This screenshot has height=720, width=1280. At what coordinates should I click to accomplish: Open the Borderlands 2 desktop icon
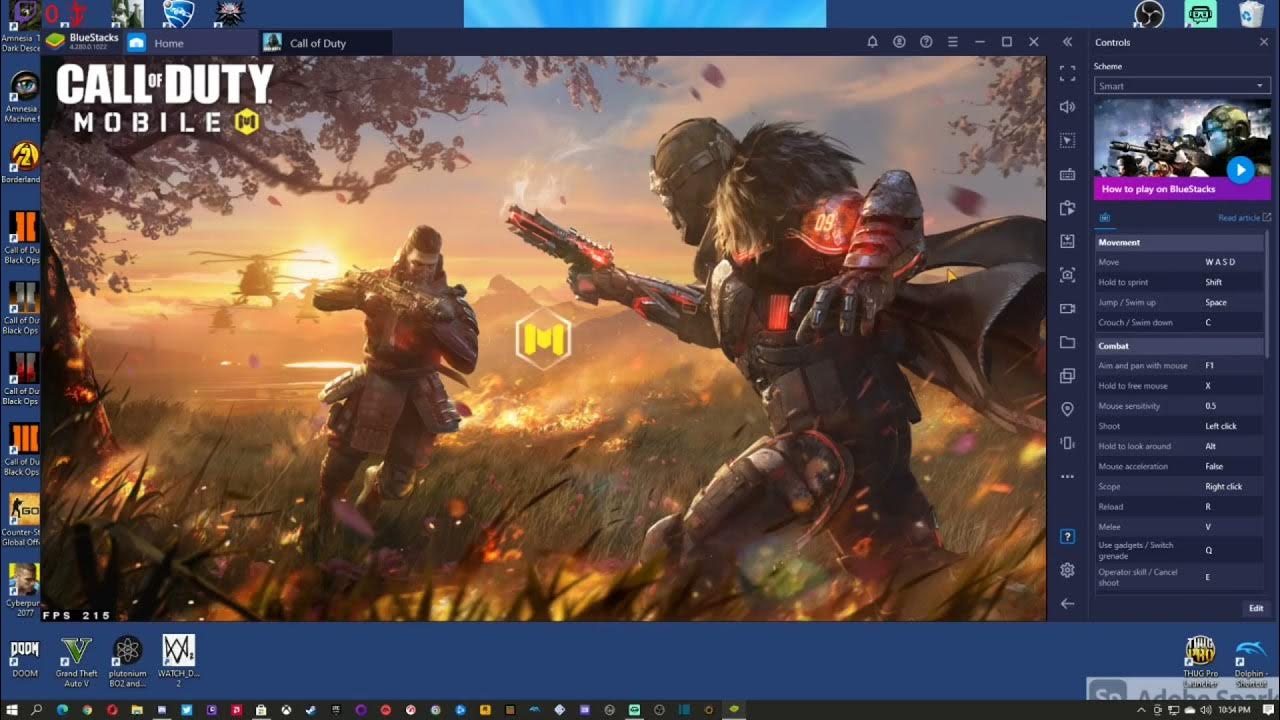22,163
